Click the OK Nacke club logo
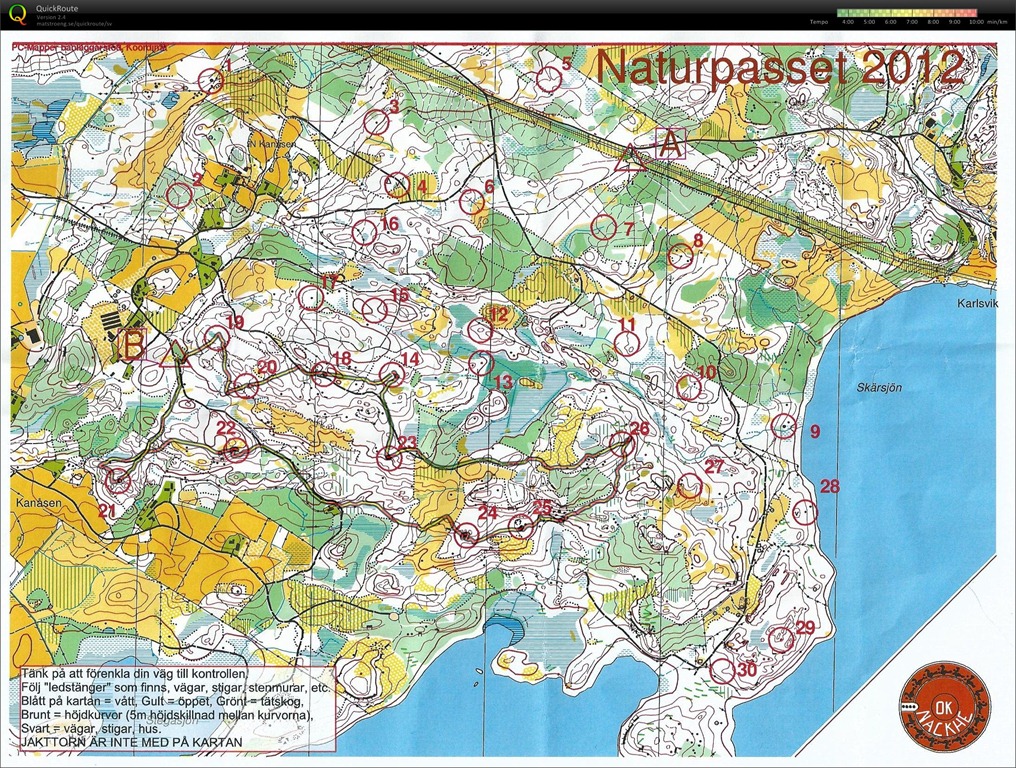Viewport: 1016px width, 768px height. [x=944, y=700]
